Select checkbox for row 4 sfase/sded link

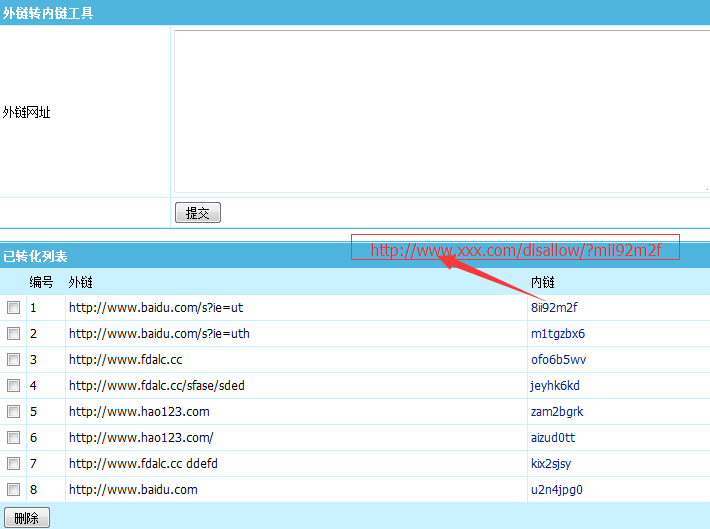[14, 385]
